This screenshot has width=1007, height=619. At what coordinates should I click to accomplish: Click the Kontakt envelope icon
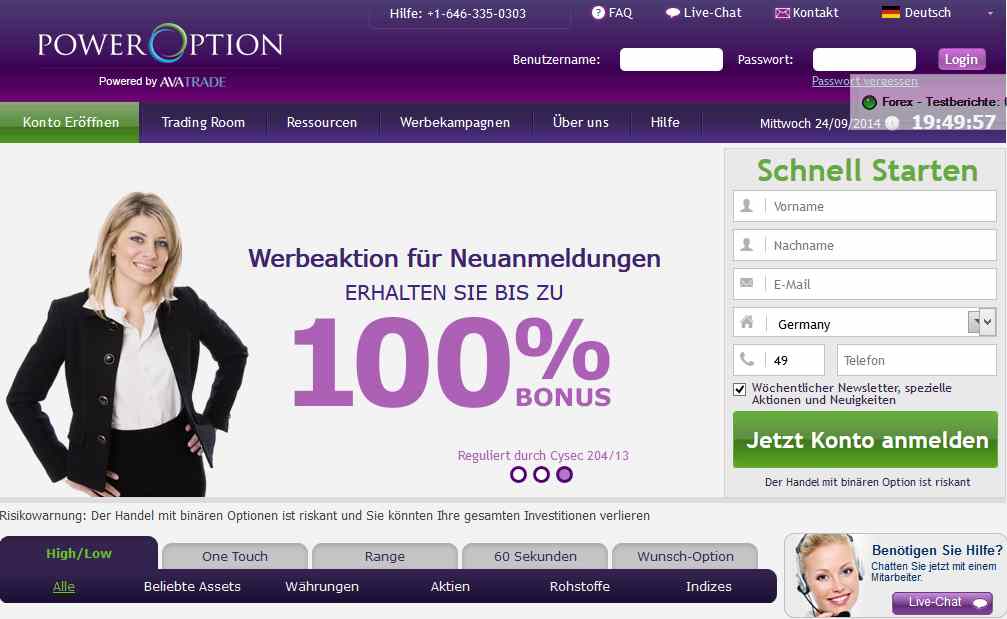coord(782,13)
